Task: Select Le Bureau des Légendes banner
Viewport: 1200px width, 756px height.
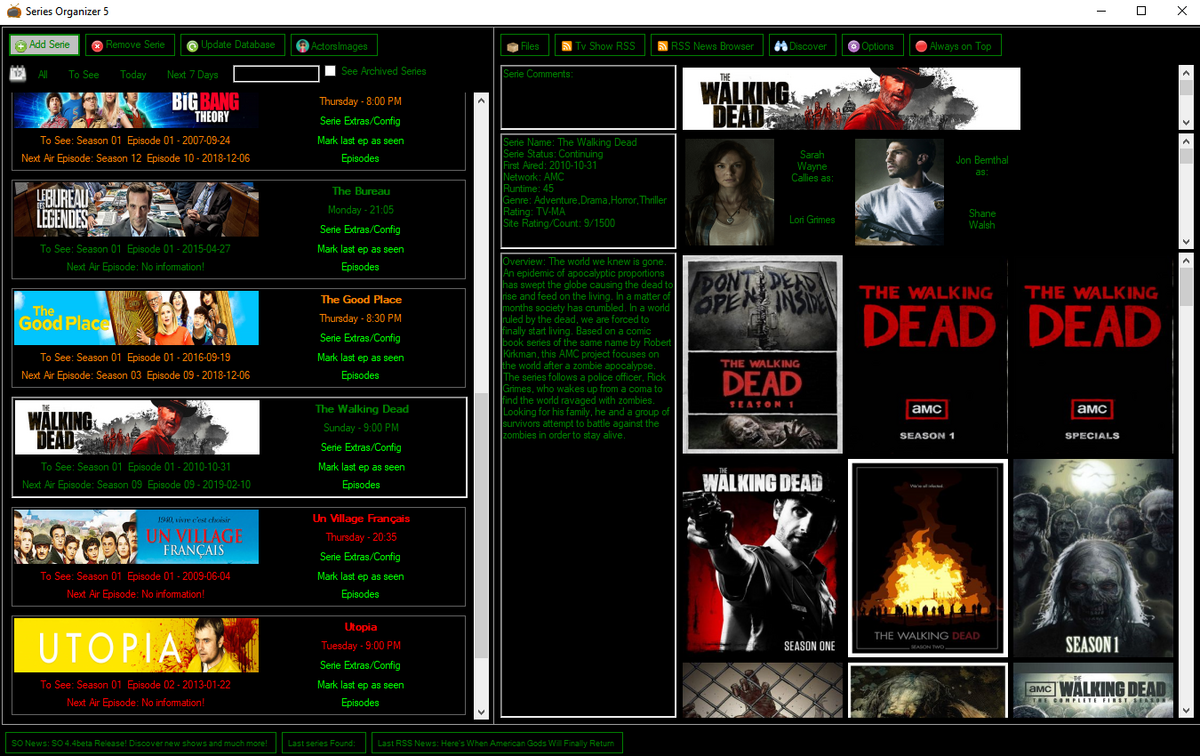Action: pyautogui.click(x=137, y=209)
